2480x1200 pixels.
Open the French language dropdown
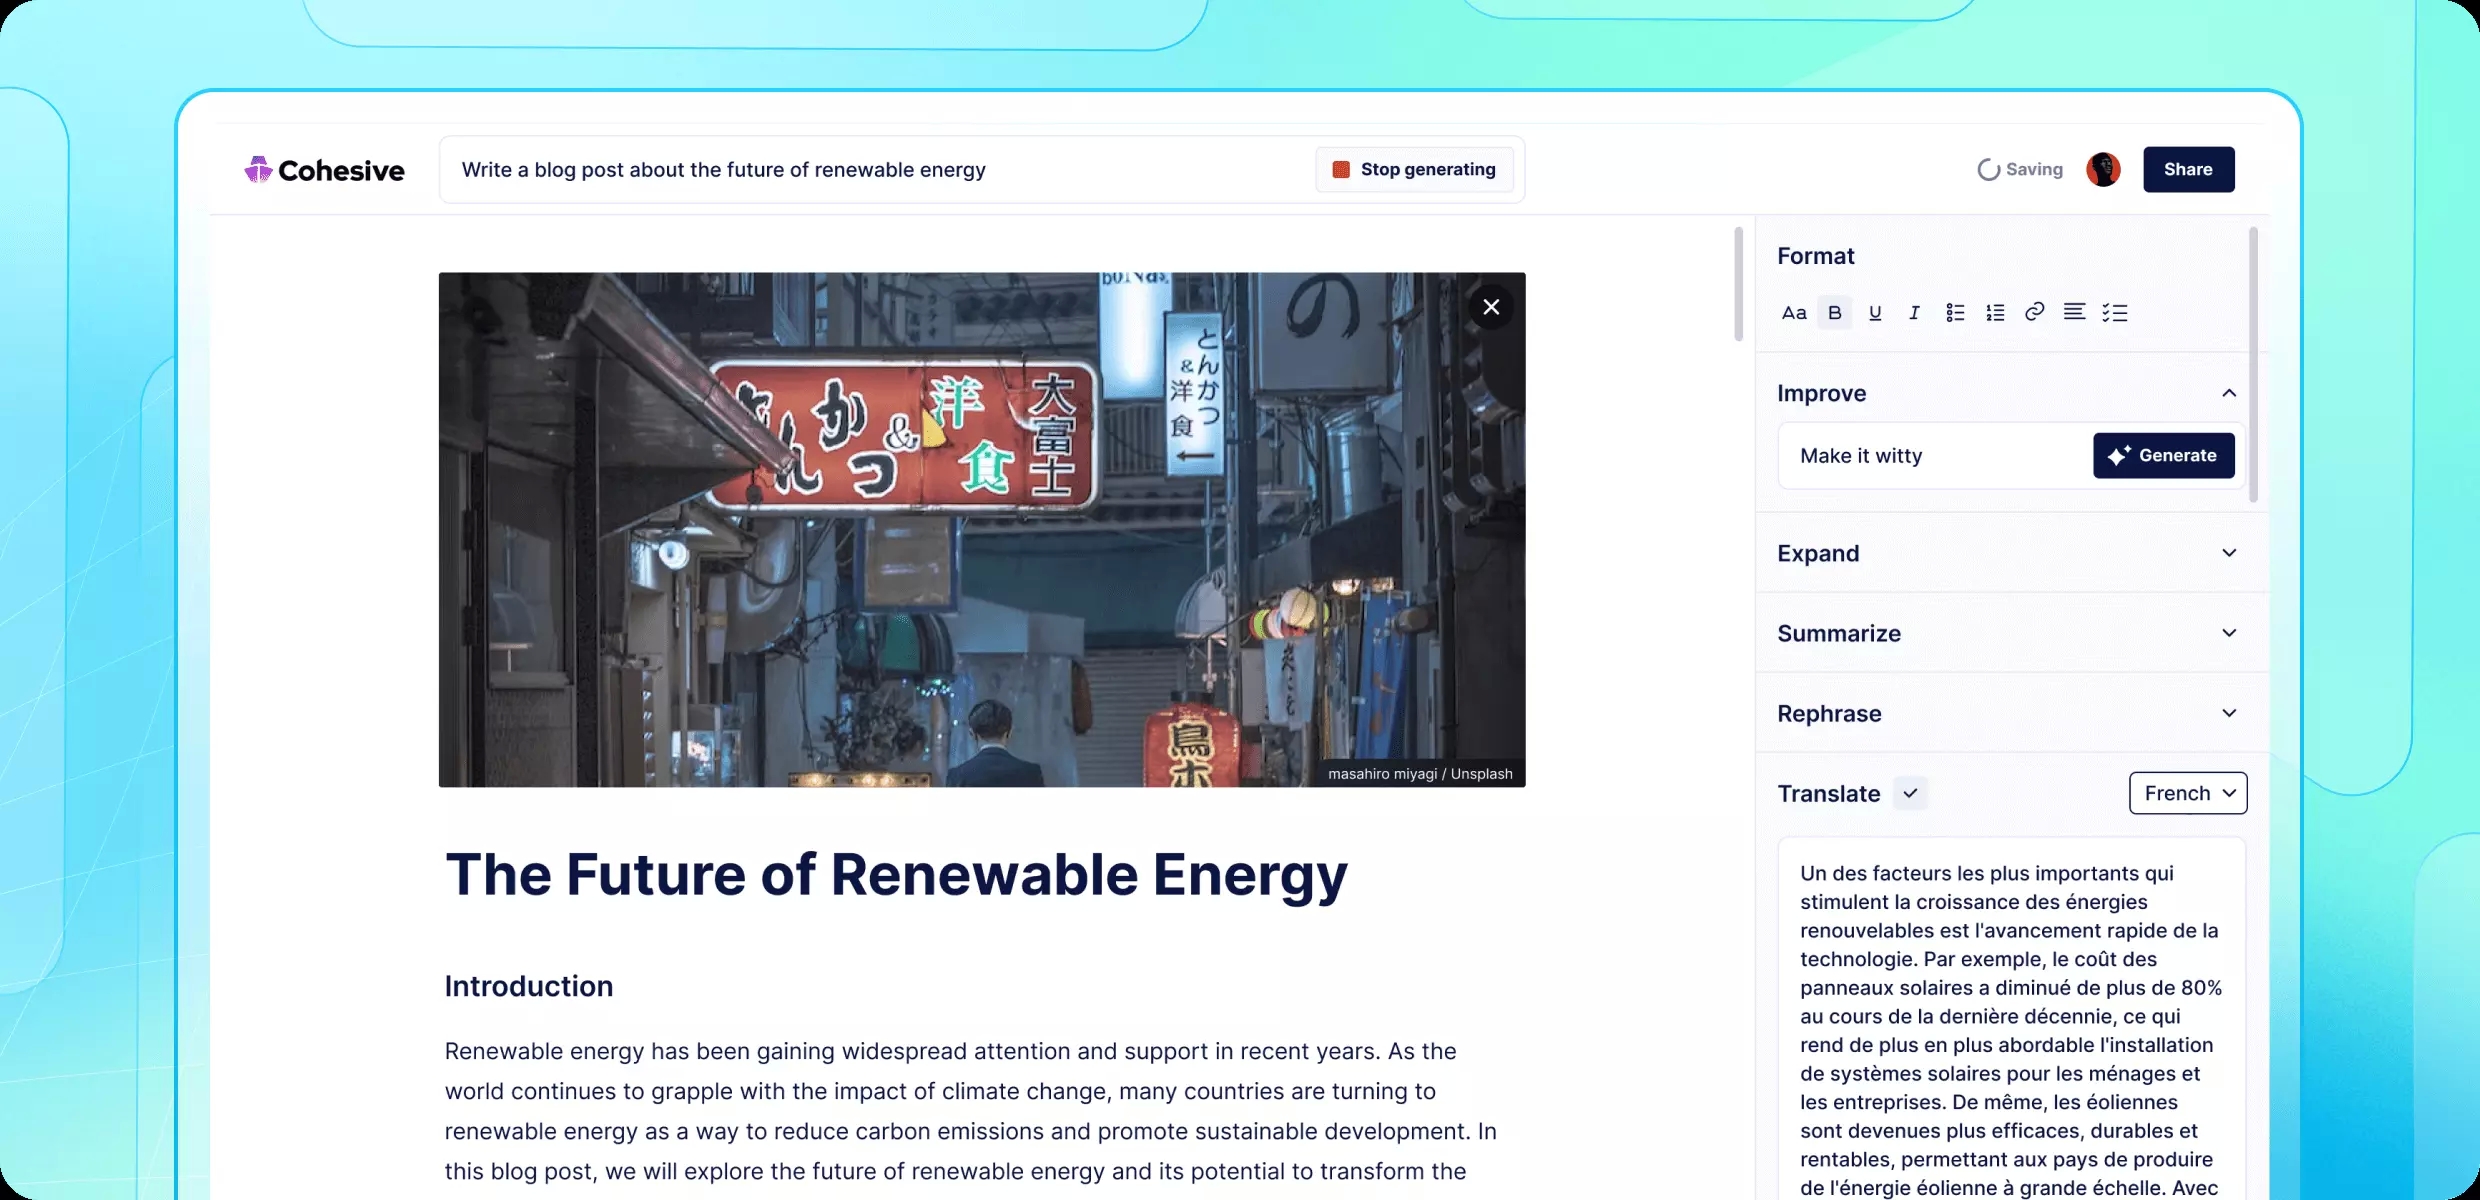pyautogui.click(x=2188, y=793)
